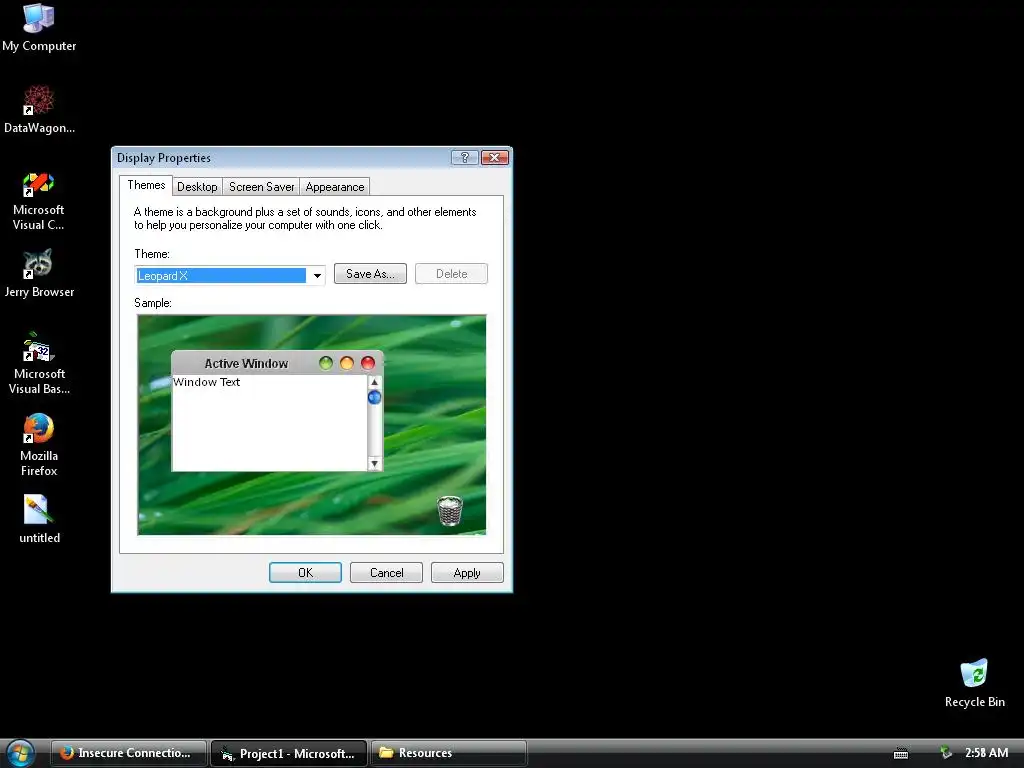Click the Cancel button

click(386, 573)
